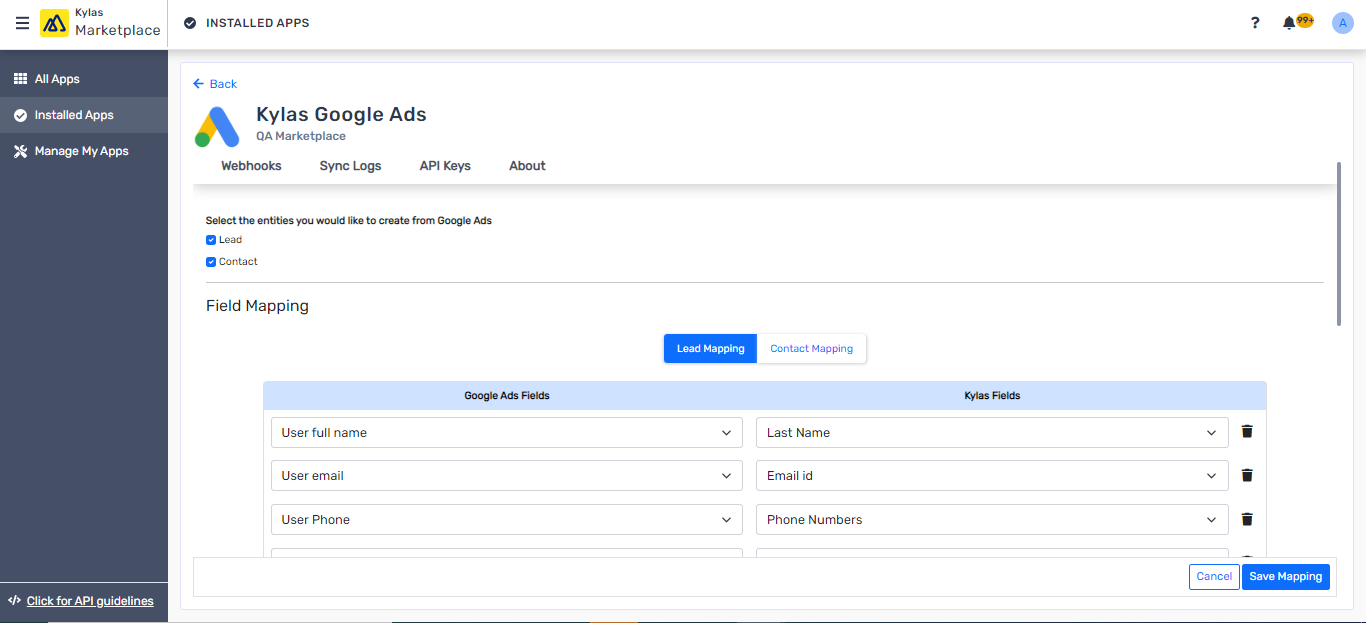Open the hamburger navigation menu
1366x623 pixels.
(22, 23)
